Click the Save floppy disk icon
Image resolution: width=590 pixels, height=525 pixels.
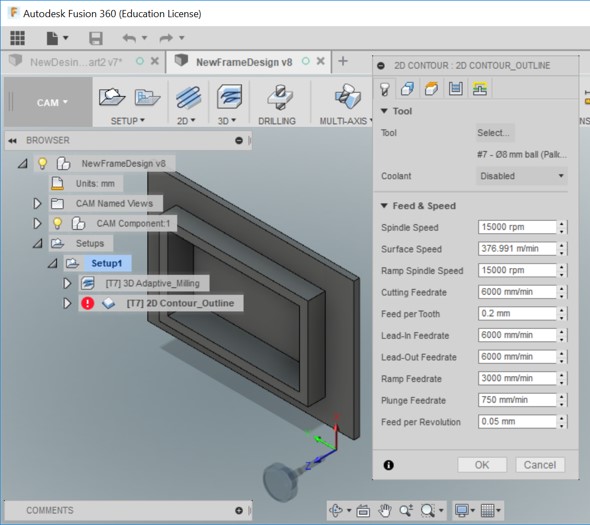96,38
